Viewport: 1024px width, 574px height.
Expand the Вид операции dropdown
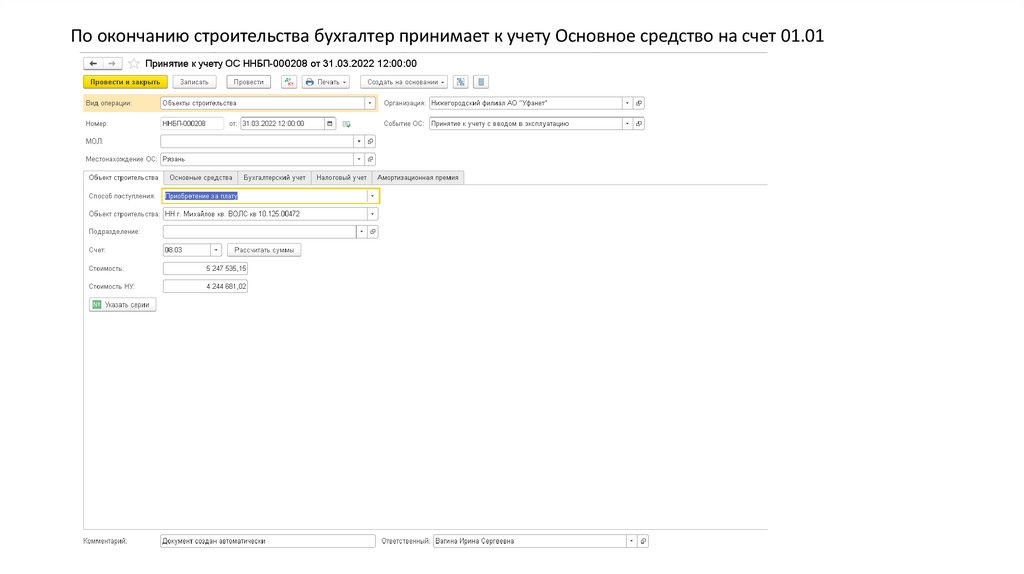[370, 103]
